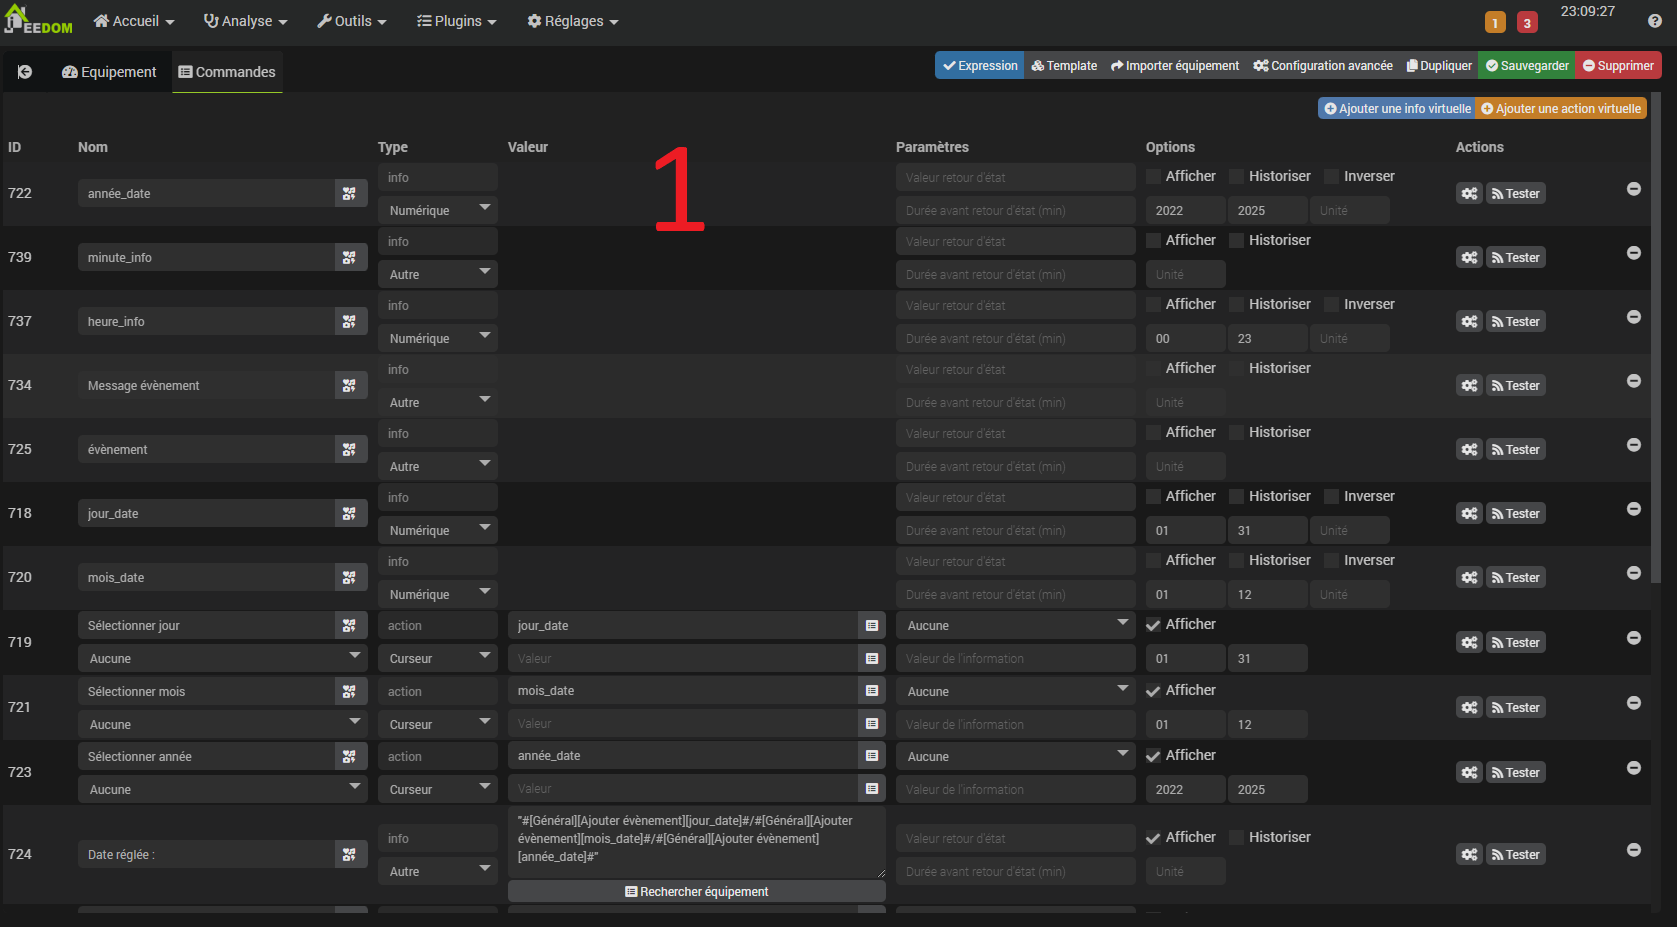Remove the minute_info command with minus icon
This screenshot has width=1677, height=927.
click(x=1634, y=253)
